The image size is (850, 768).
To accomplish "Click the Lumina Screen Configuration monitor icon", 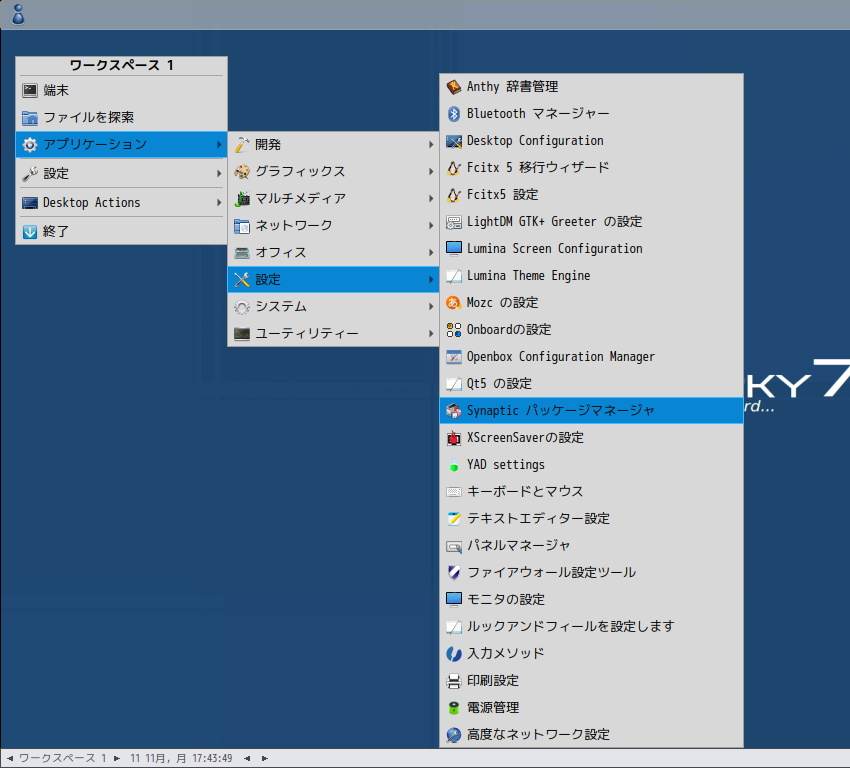I will click(454, 249).
